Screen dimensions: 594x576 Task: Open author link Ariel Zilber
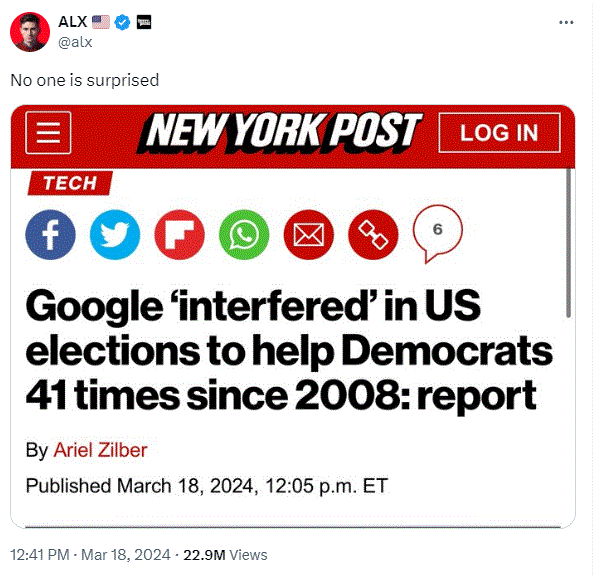[x=100, y=450]
